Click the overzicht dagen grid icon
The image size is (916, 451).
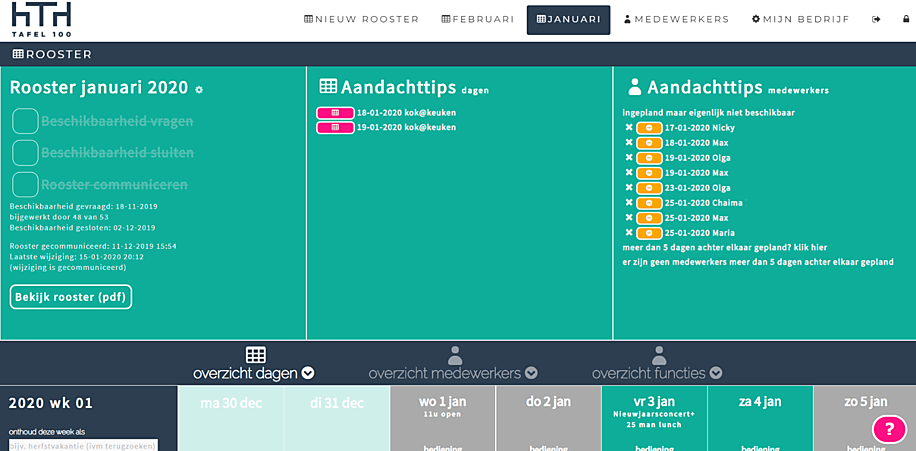point(255,355)
